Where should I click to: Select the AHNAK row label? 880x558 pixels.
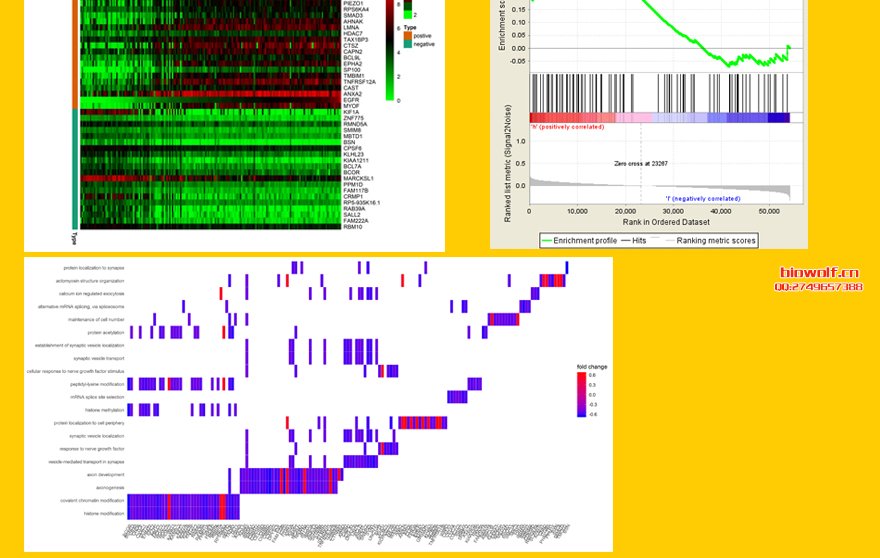(353, 21)
